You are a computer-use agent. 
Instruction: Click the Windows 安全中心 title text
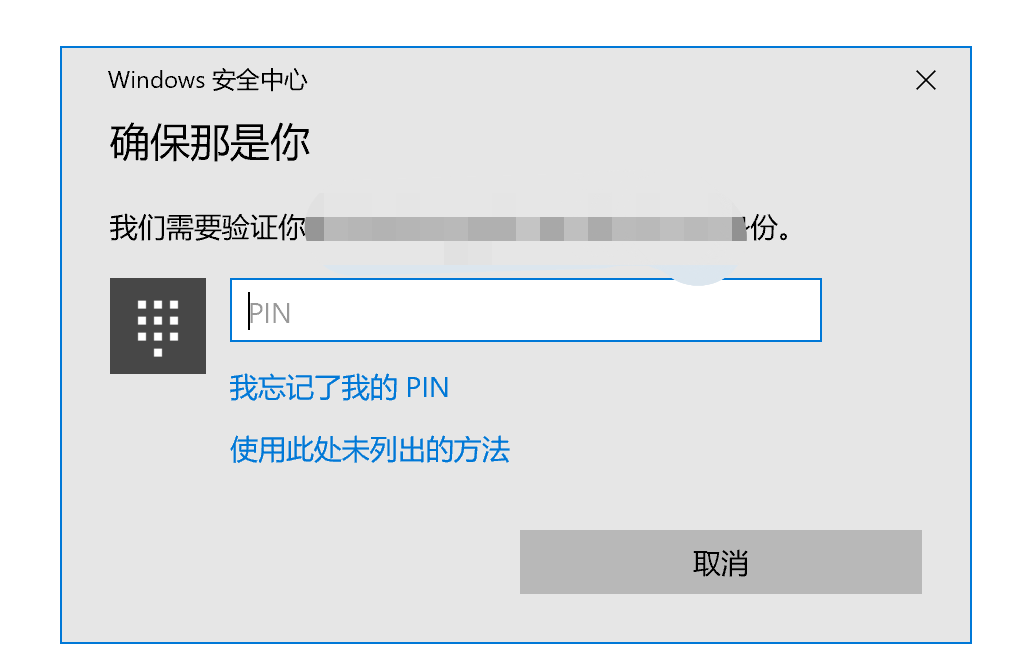click(207, 80)
